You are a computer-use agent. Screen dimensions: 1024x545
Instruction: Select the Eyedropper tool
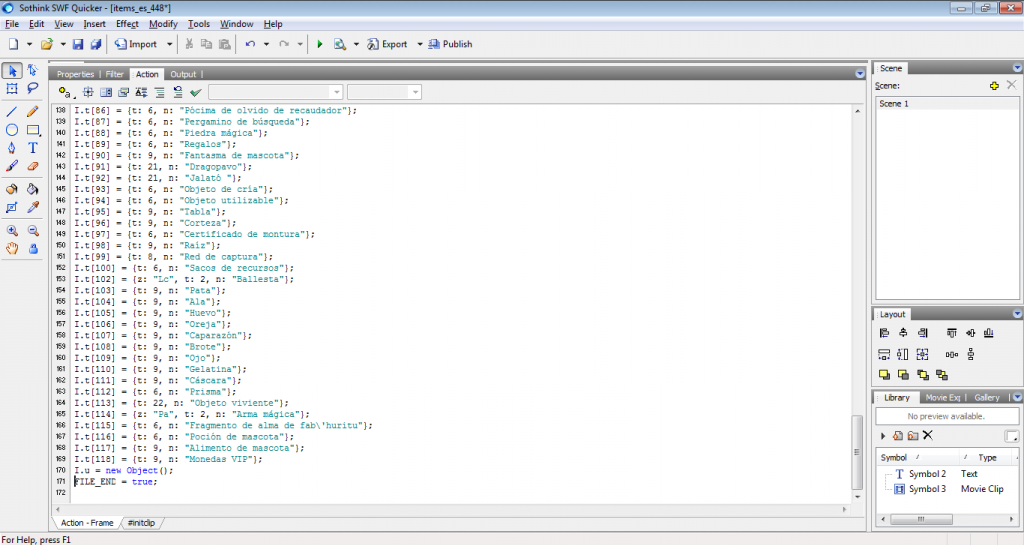(x=33, y=208)
